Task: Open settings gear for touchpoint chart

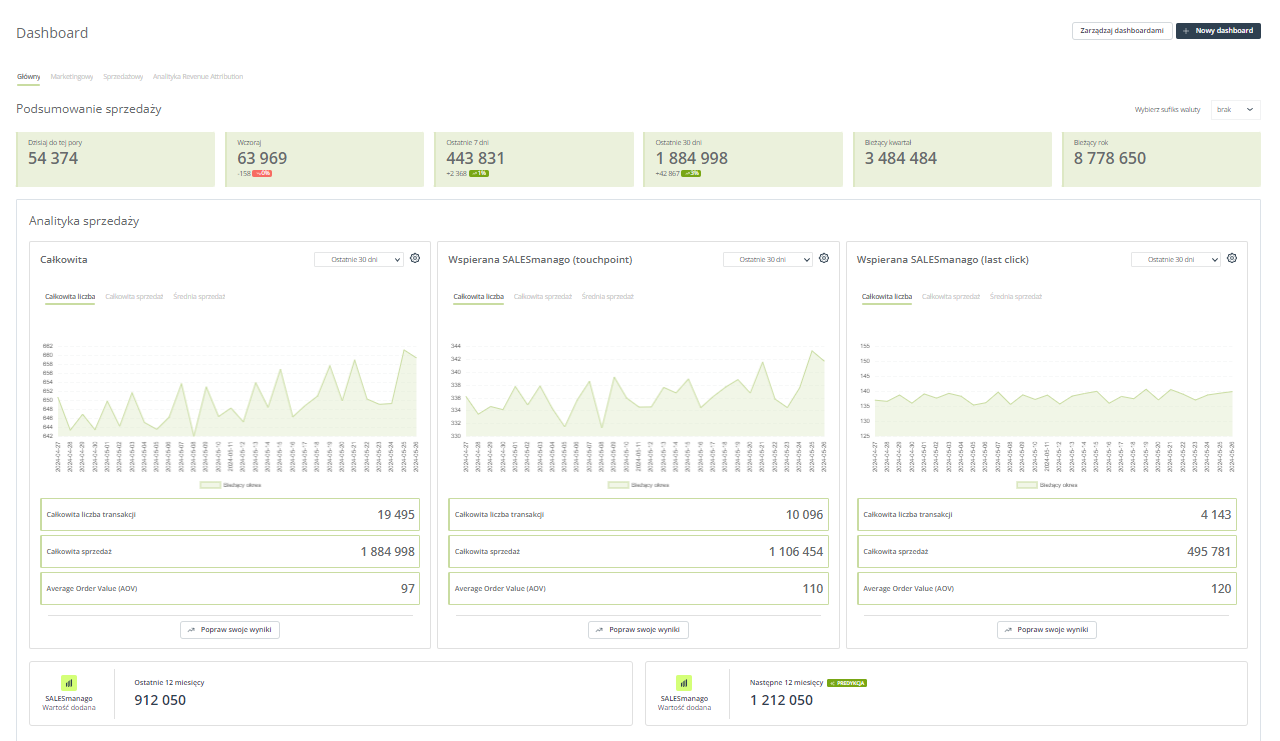Action: pyautogui.click(x=824, y=258)
